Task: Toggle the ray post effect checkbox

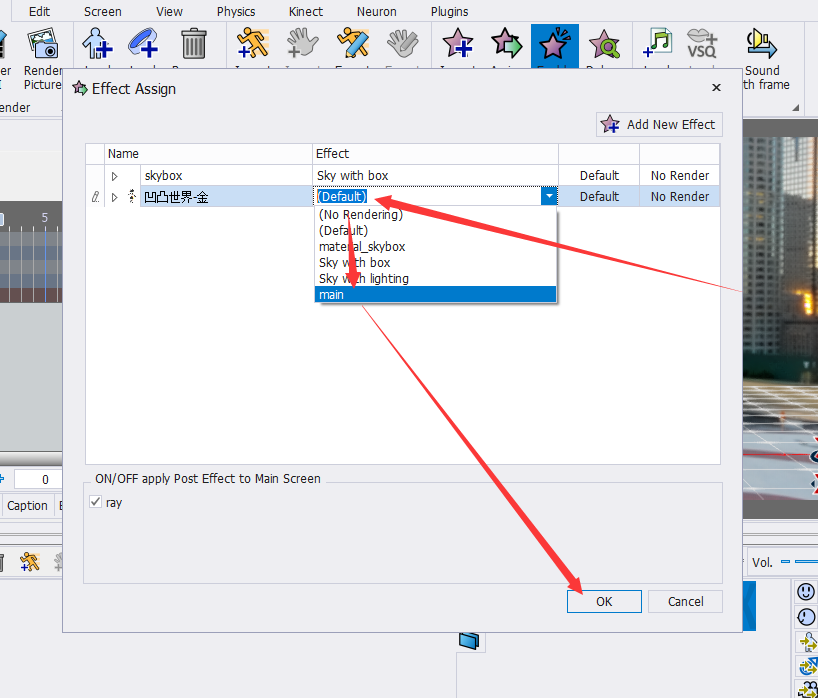Action: click(x=95, y=502)
